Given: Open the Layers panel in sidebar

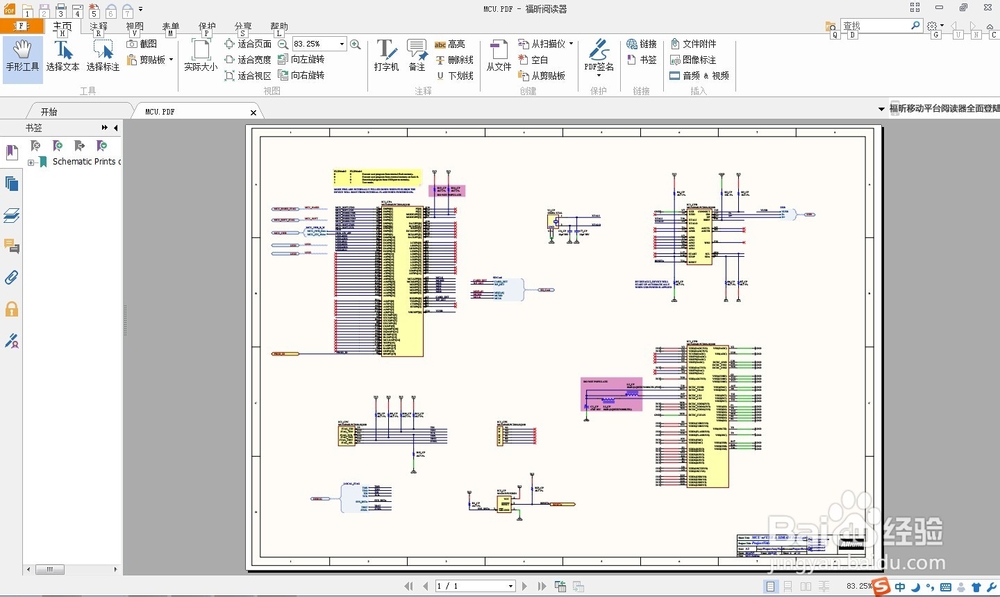Looking at the screenshot, I should tap(11, 216).
